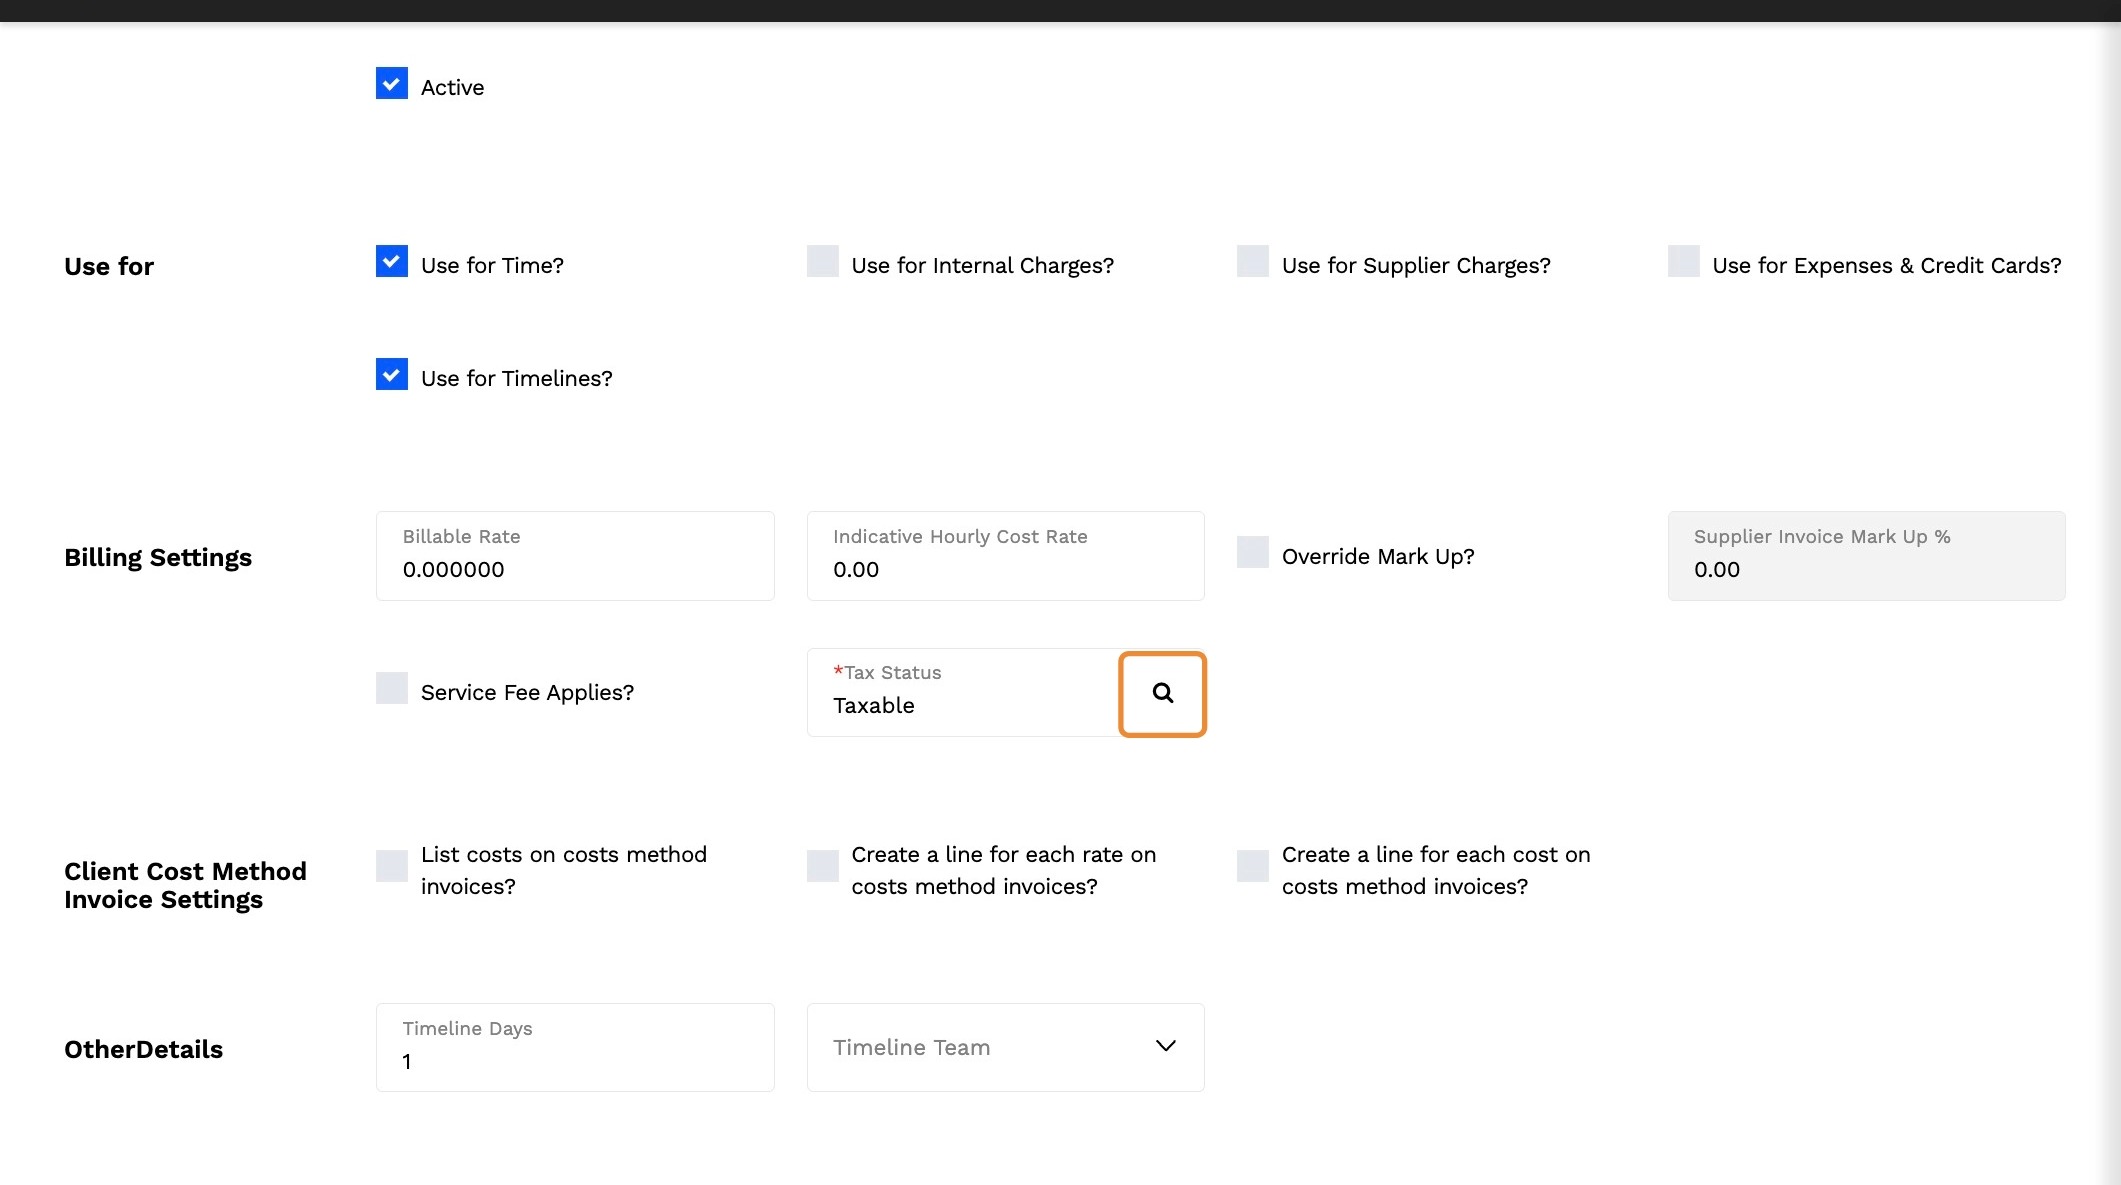Image resolution: width=2121 pixels, height=1185 pixels.
Task: Click the Use for Timelines? label text
Action: coord(516,379)
